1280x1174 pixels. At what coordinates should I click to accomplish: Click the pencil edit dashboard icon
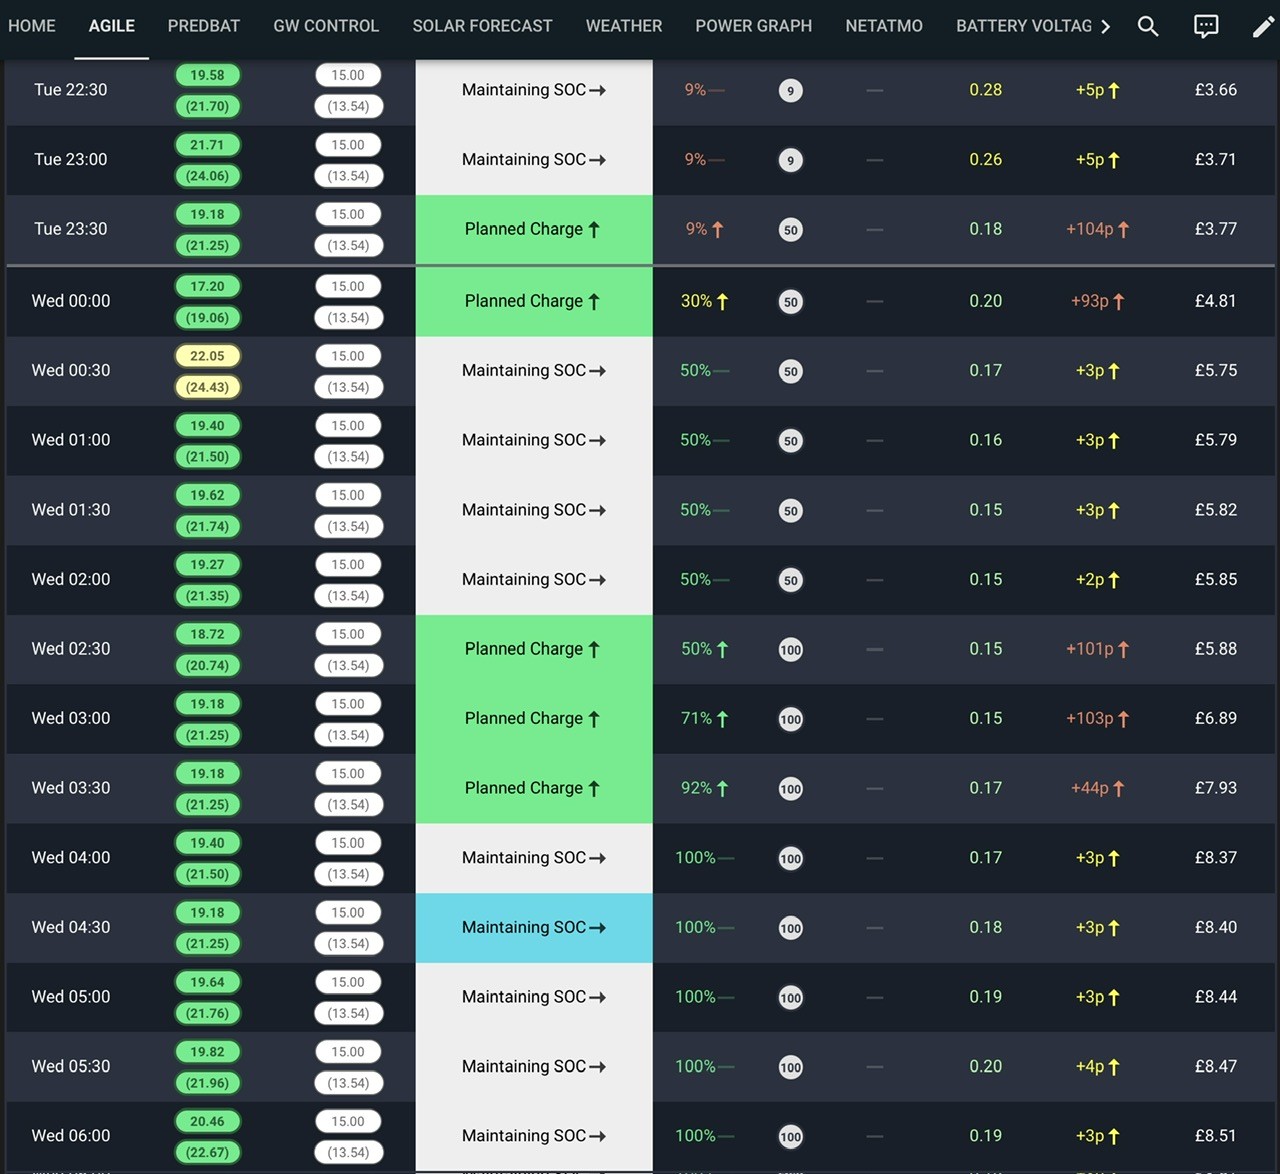1263,26
